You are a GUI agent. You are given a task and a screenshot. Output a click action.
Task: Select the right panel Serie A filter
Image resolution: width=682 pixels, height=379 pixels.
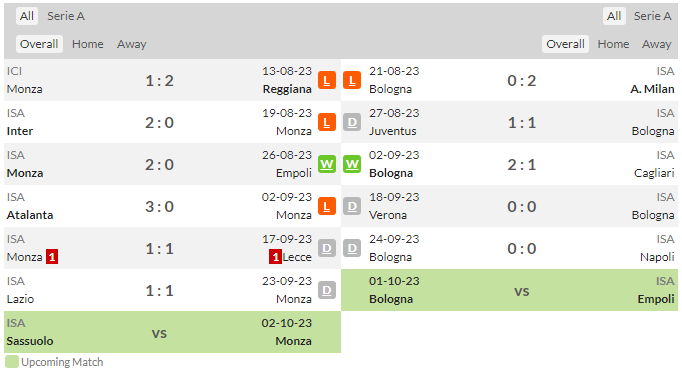(x=652, y=16)
